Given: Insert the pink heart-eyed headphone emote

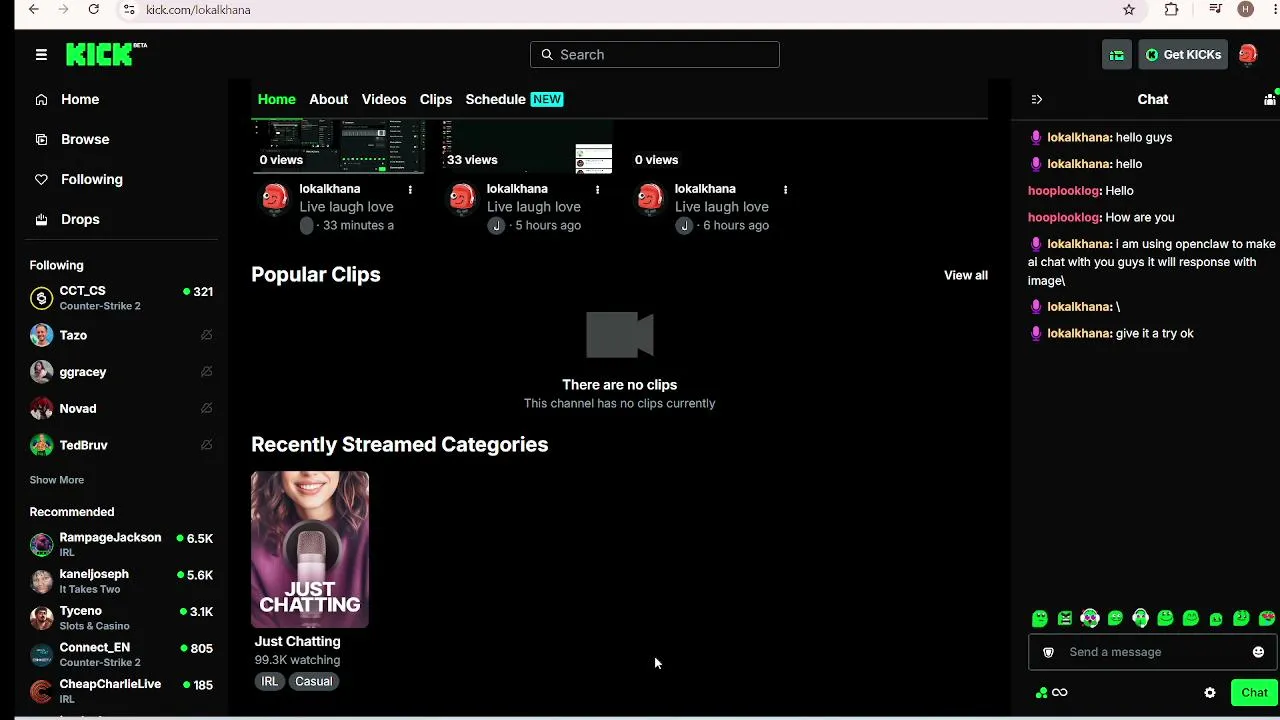Looking at the screenshot, I should 1090,619.
